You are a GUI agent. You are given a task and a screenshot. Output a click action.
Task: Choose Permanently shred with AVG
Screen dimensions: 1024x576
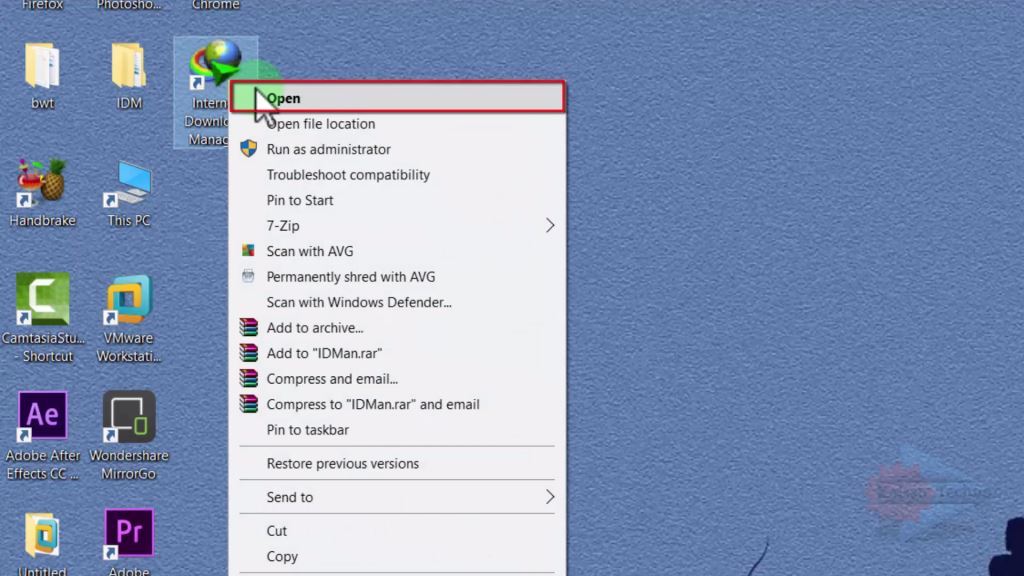(398, 276)
